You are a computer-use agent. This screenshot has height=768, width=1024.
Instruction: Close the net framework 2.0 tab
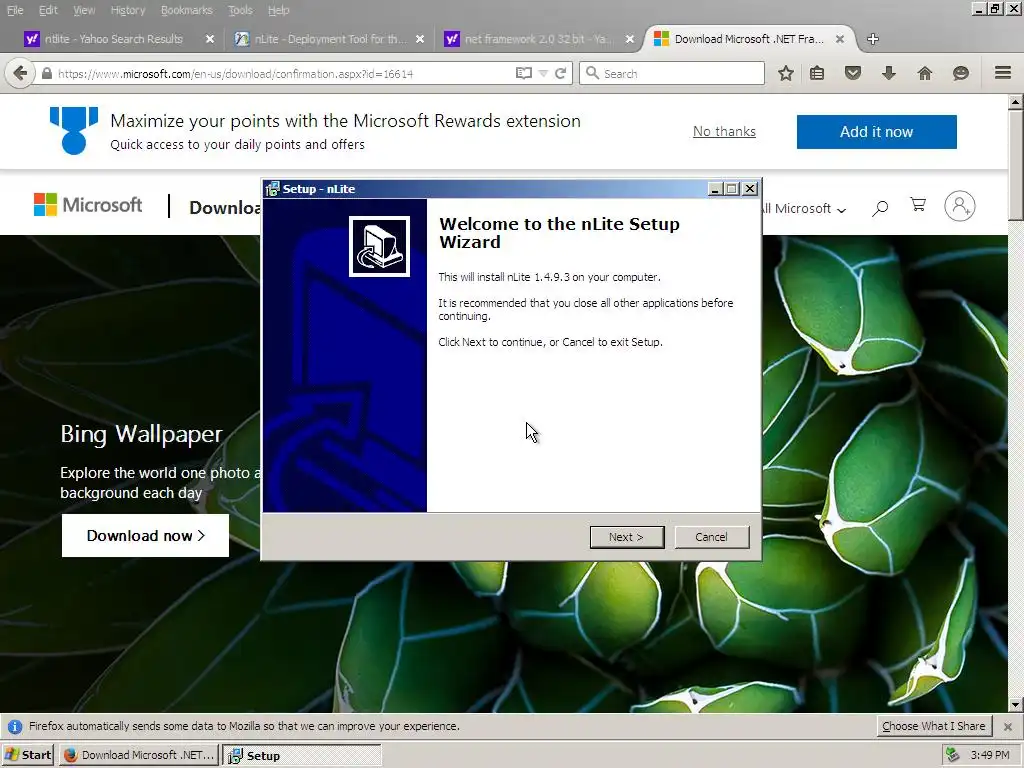click(630, 39)
